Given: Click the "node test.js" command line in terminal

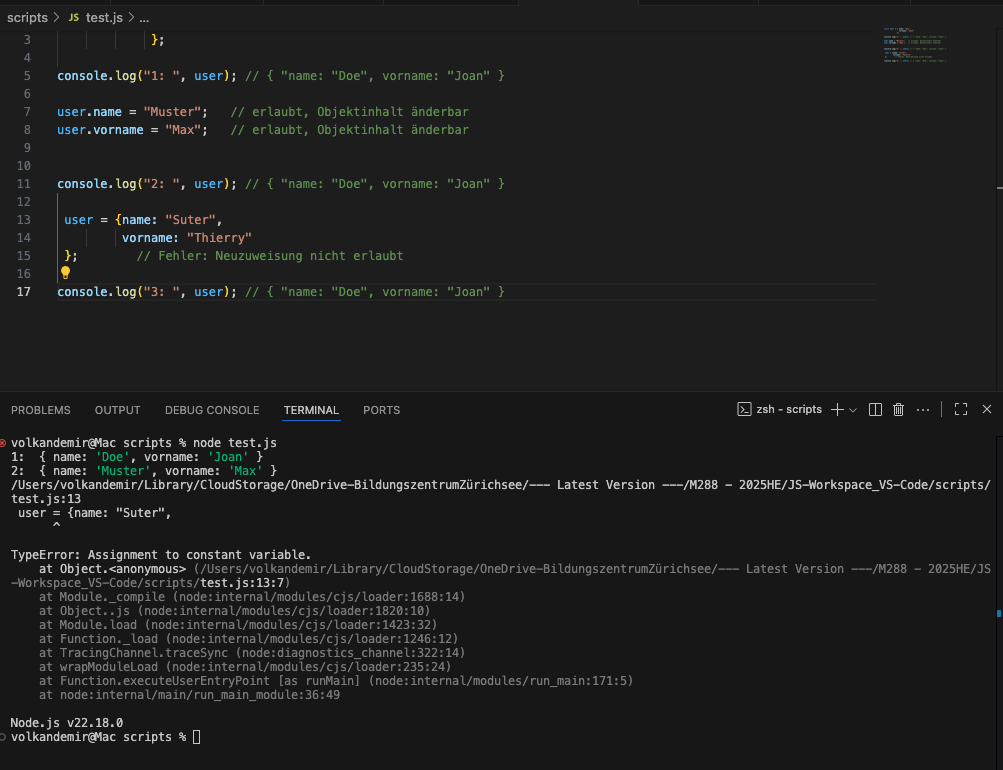Looking at the screenshot, I should [144, 443].
